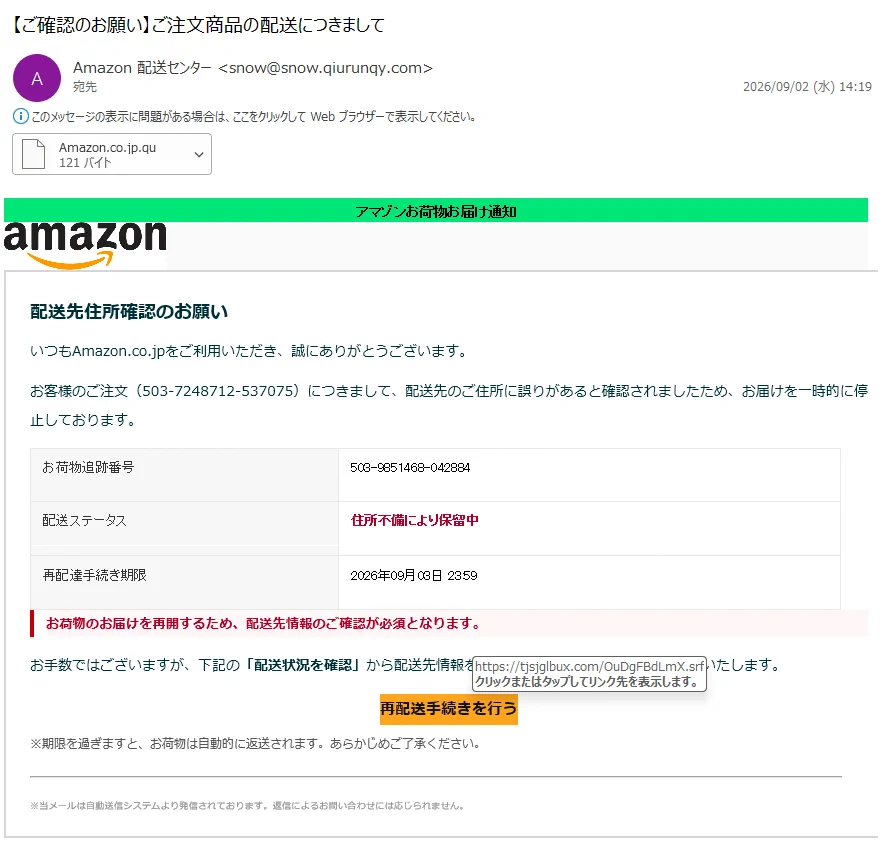Image resolution: width=885 pixels, height=865 pixels.
Task: Click the 再配達手続き期限 table cell
Action: coord(185,582)
